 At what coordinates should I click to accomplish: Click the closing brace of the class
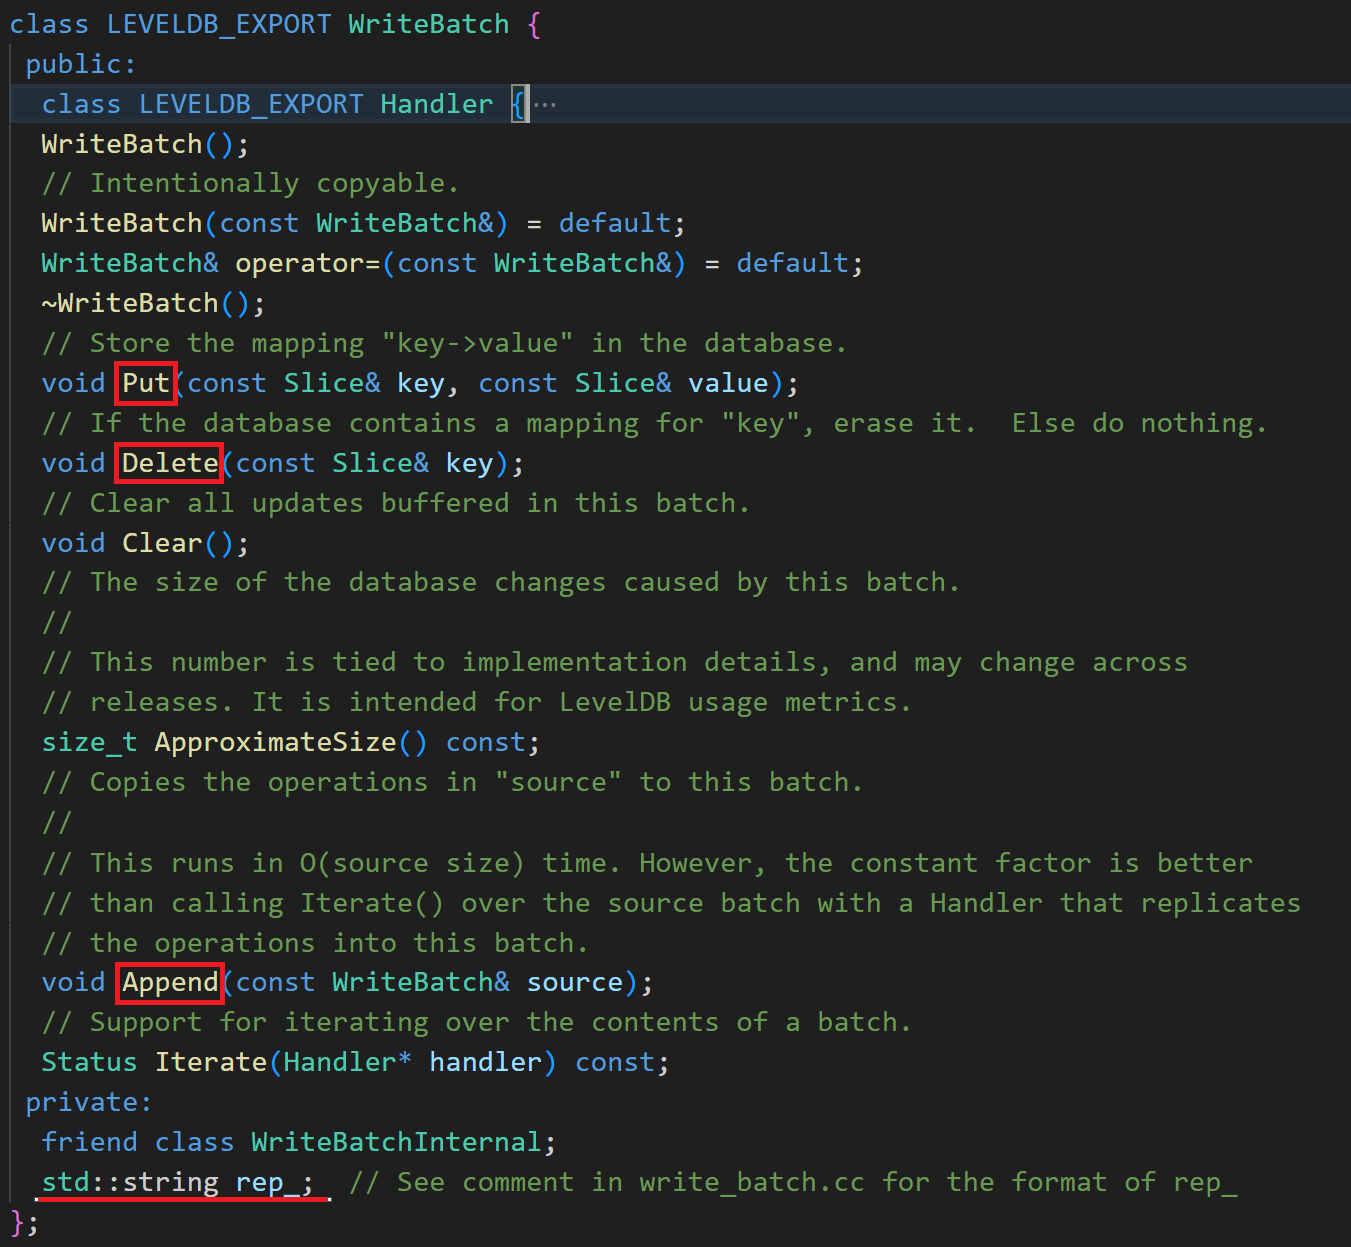pos(17,1222)
